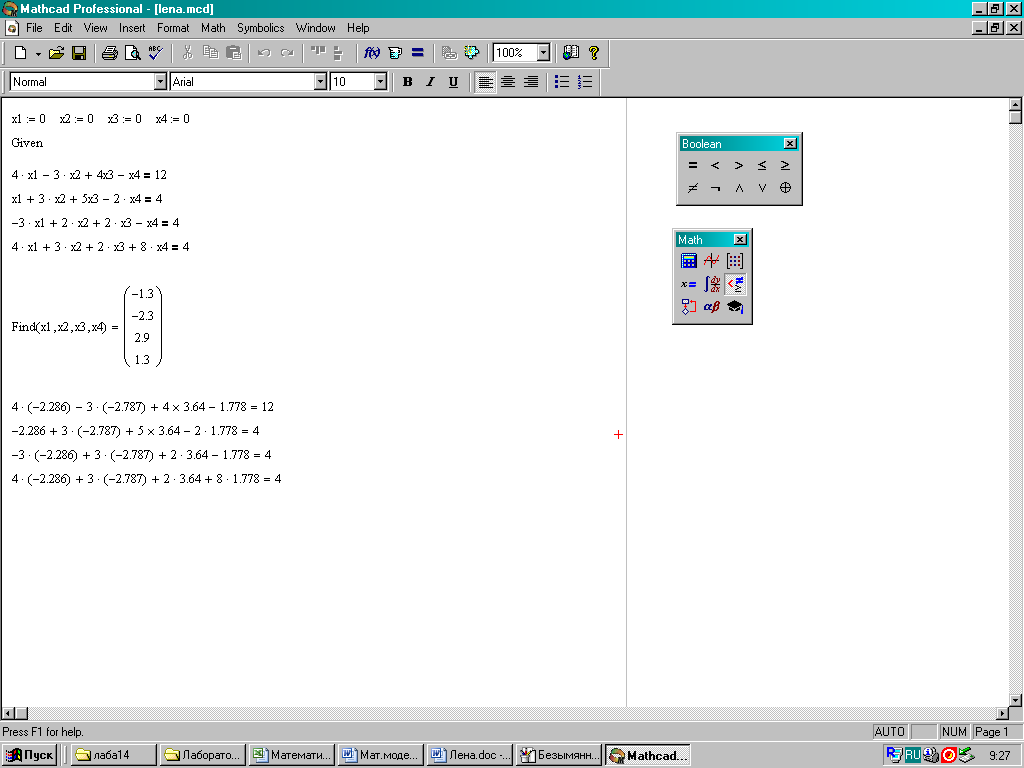Click the Insert Function f(x) icon
The width and height of the screenshot is (1024, 768).
pyautogui.click(x=372, y=53)
